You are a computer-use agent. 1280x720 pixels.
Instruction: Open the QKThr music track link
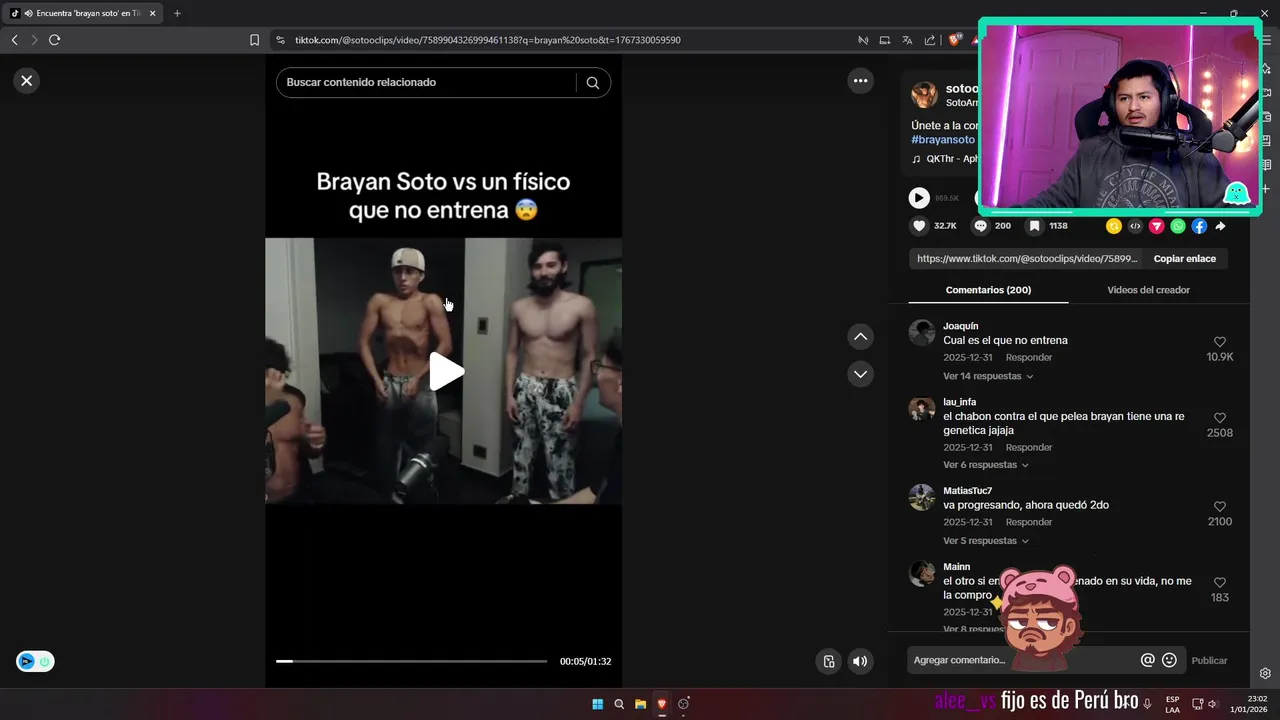click(x=944, y=159)
